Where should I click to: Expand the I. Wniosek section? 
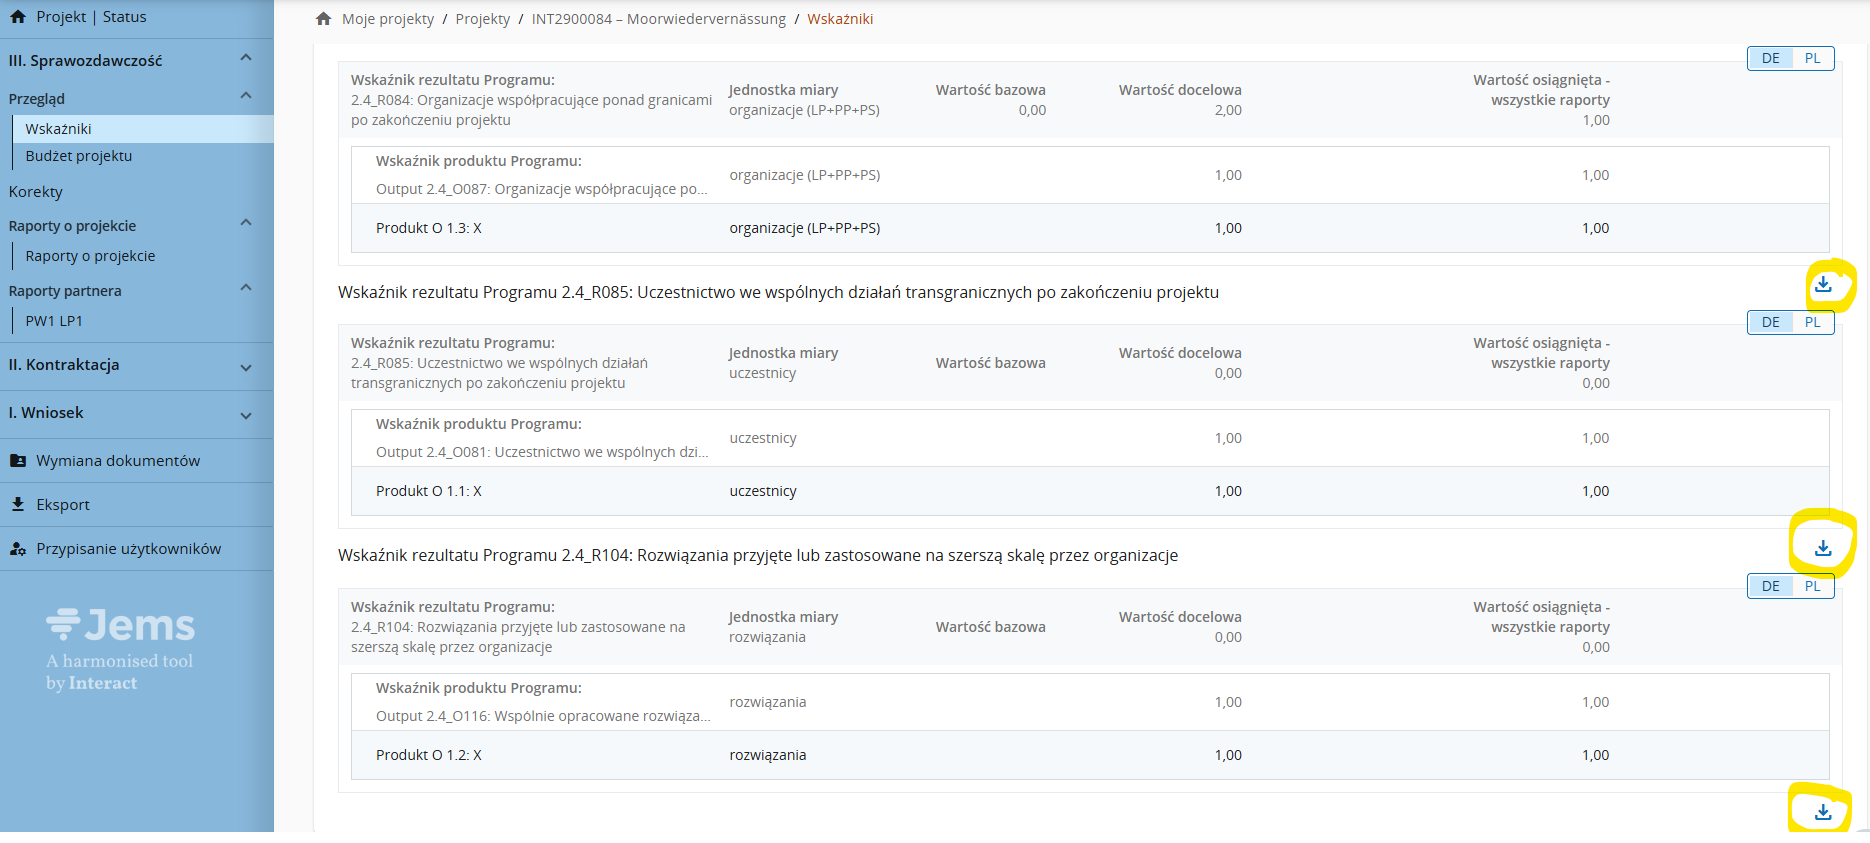pyautogui.click(x=246, y=415)
